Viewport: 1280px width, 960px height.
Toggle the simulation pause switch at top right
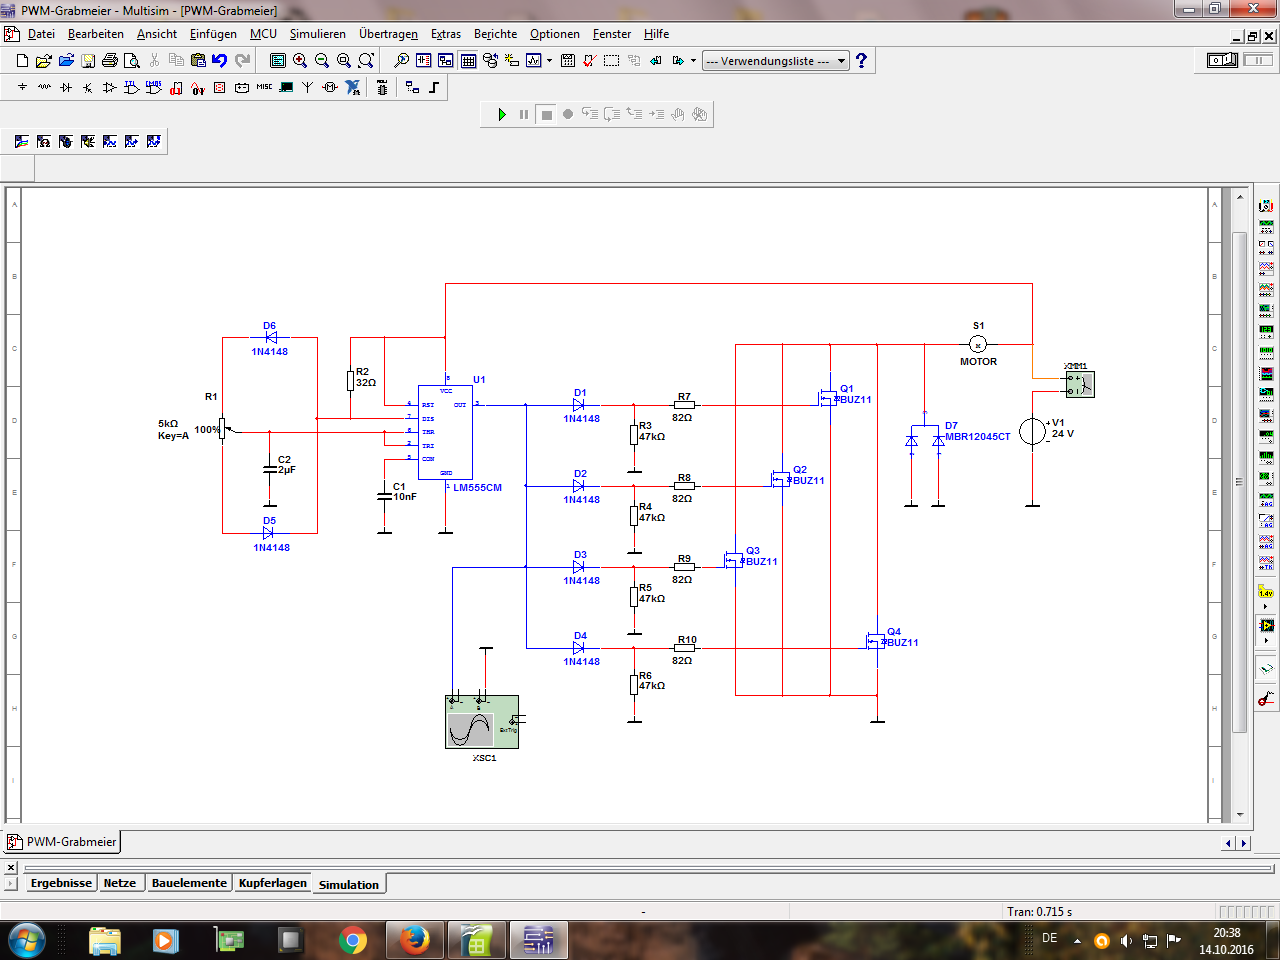point(1258,60)
